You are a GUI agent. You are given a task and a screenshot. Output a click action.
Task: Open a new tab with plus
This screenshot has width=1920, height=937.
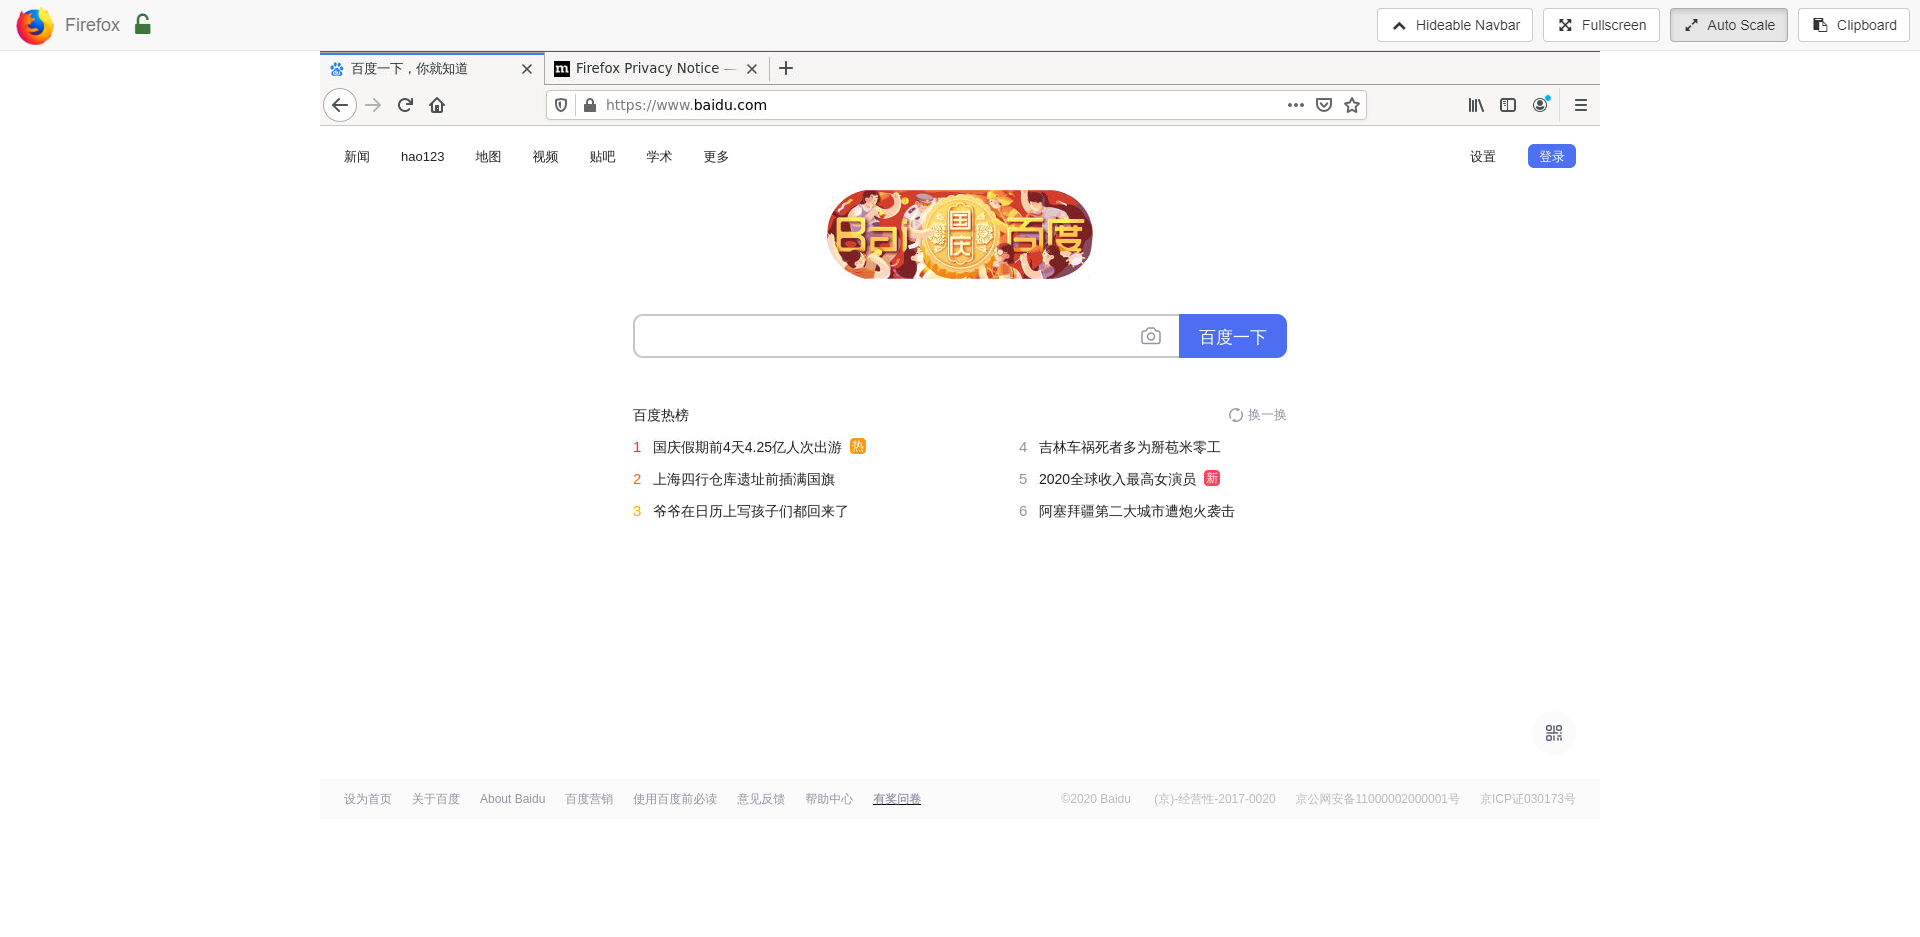[786, 68]
